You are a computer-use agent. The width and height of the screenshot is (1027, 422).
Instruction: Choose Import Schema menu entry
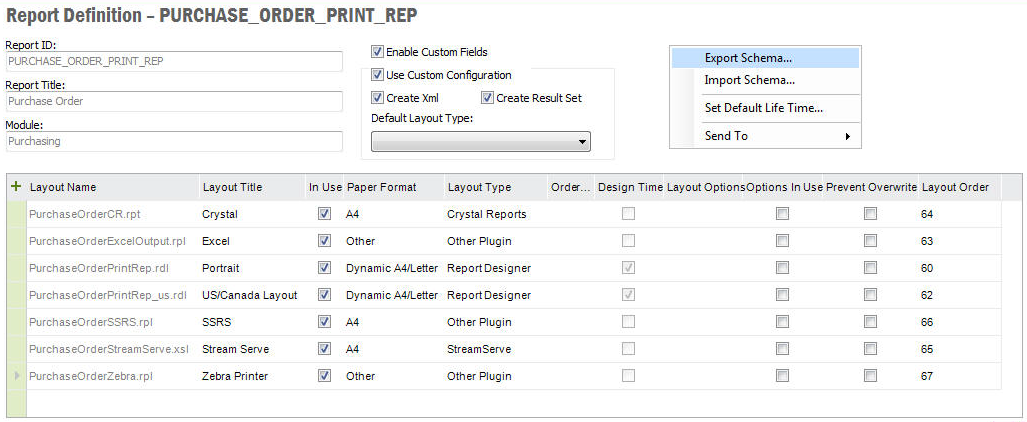[x=749, y=80]
